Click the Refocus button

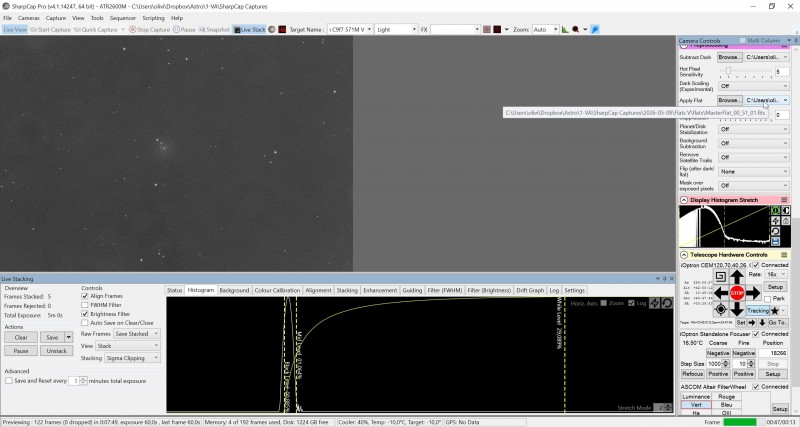coord(692,374)
